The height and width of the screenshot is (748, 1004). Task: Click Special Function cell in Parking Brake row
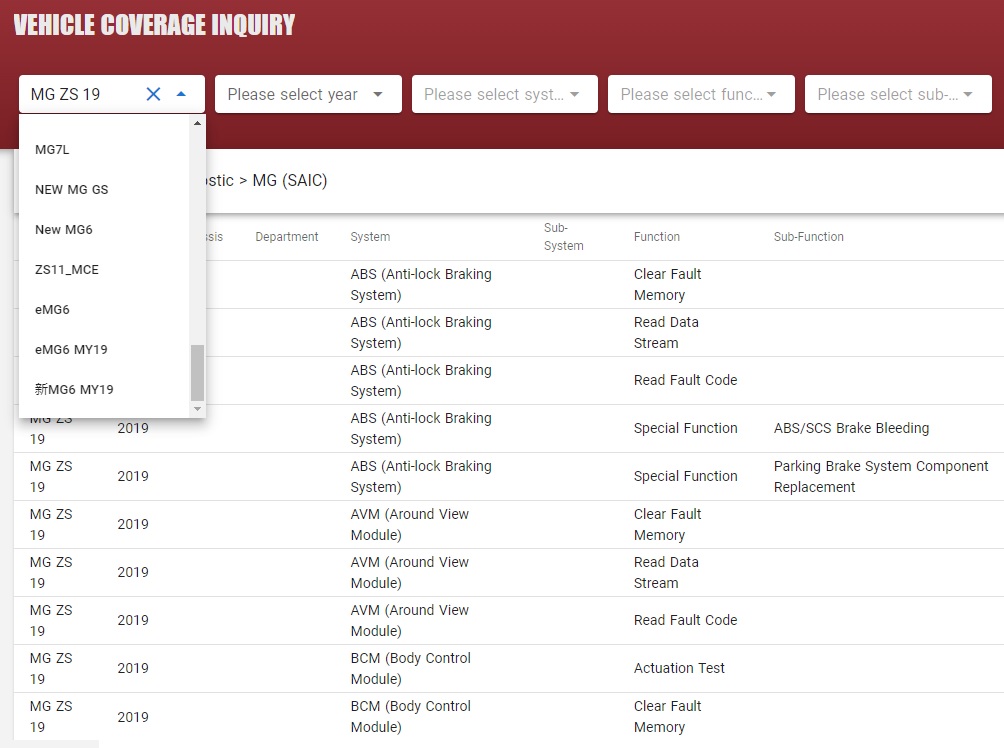point(685,476)
